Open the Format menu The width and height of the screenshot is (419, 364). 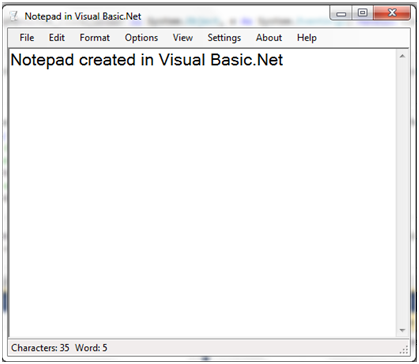tap(95, 38)
